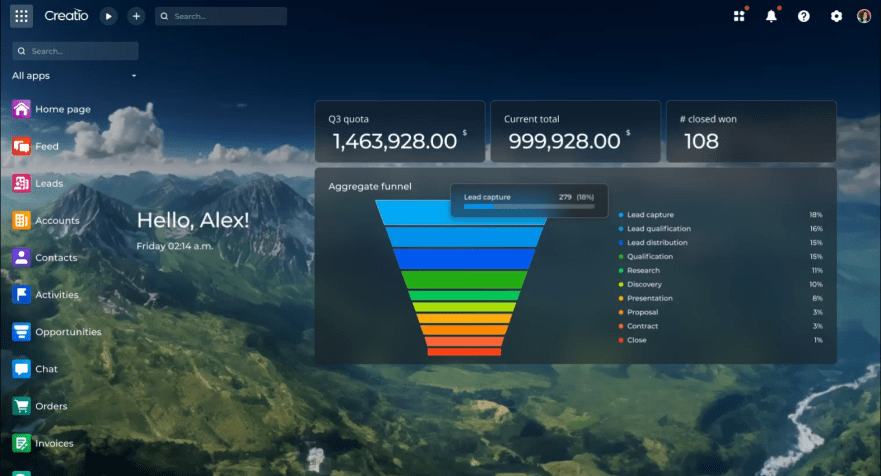Click the run process play button
The width and height of the screenshot is (881, 476).
(x=109, y=16)
